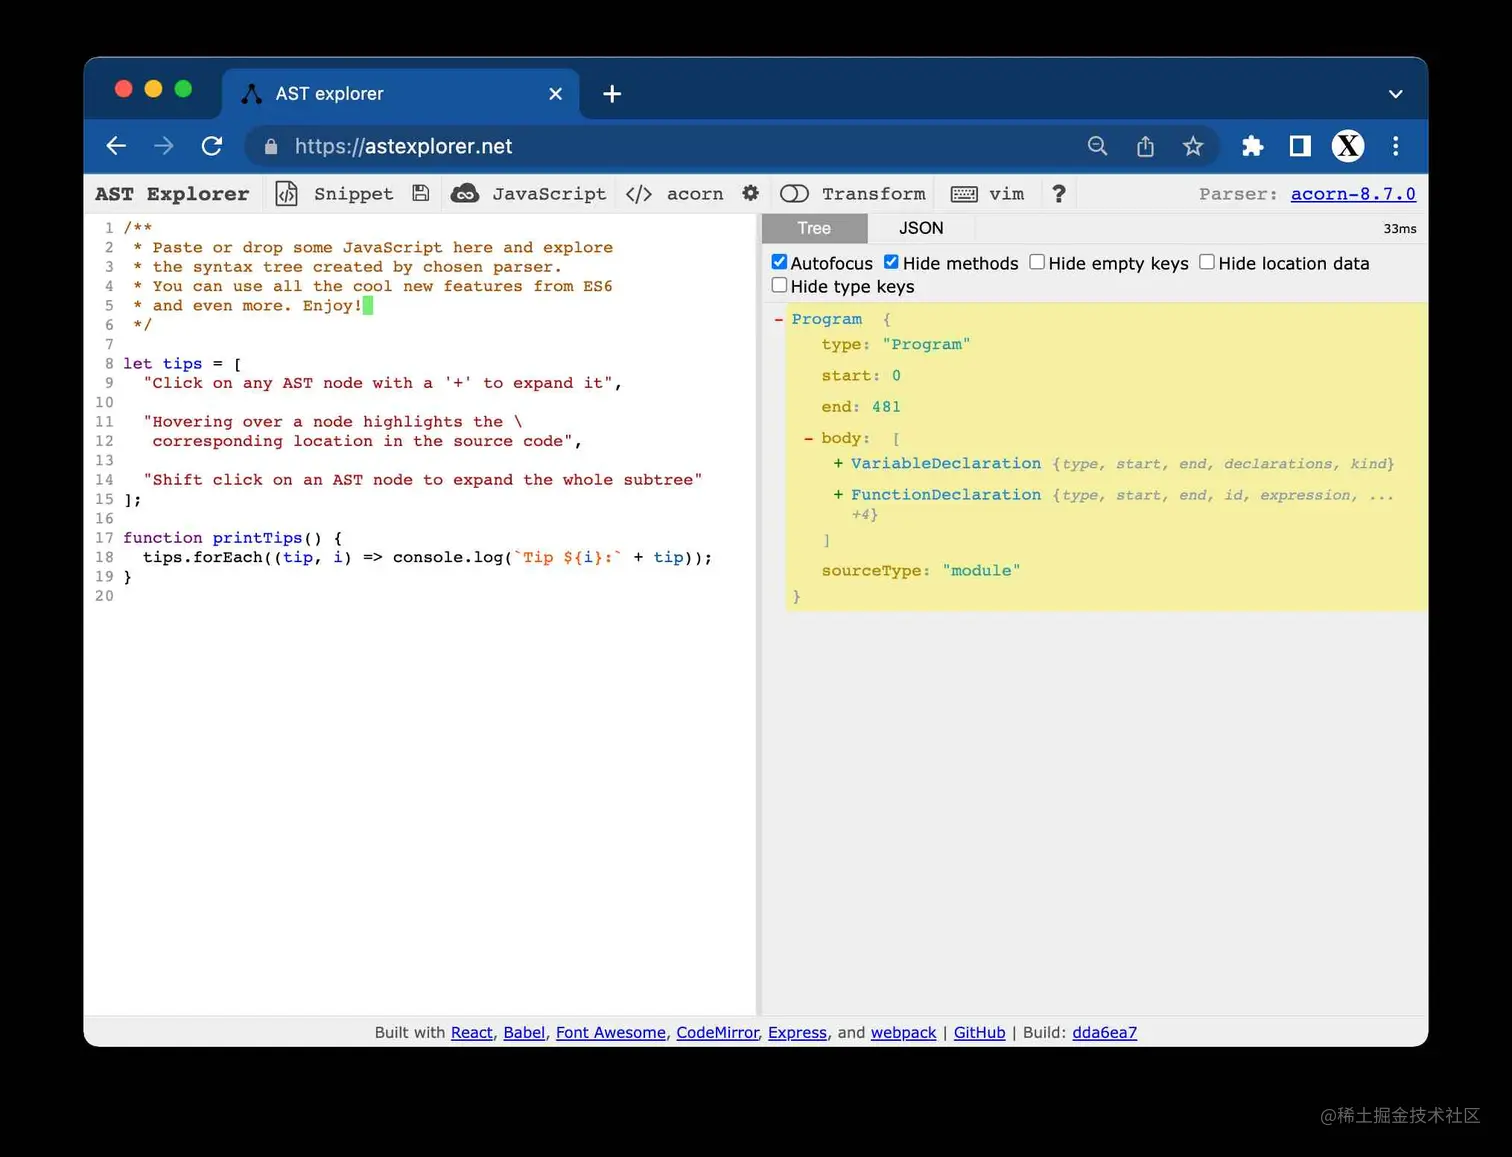Click the end: 481 value
The image size is (1512, 1157).
click(x=886, y=407)
